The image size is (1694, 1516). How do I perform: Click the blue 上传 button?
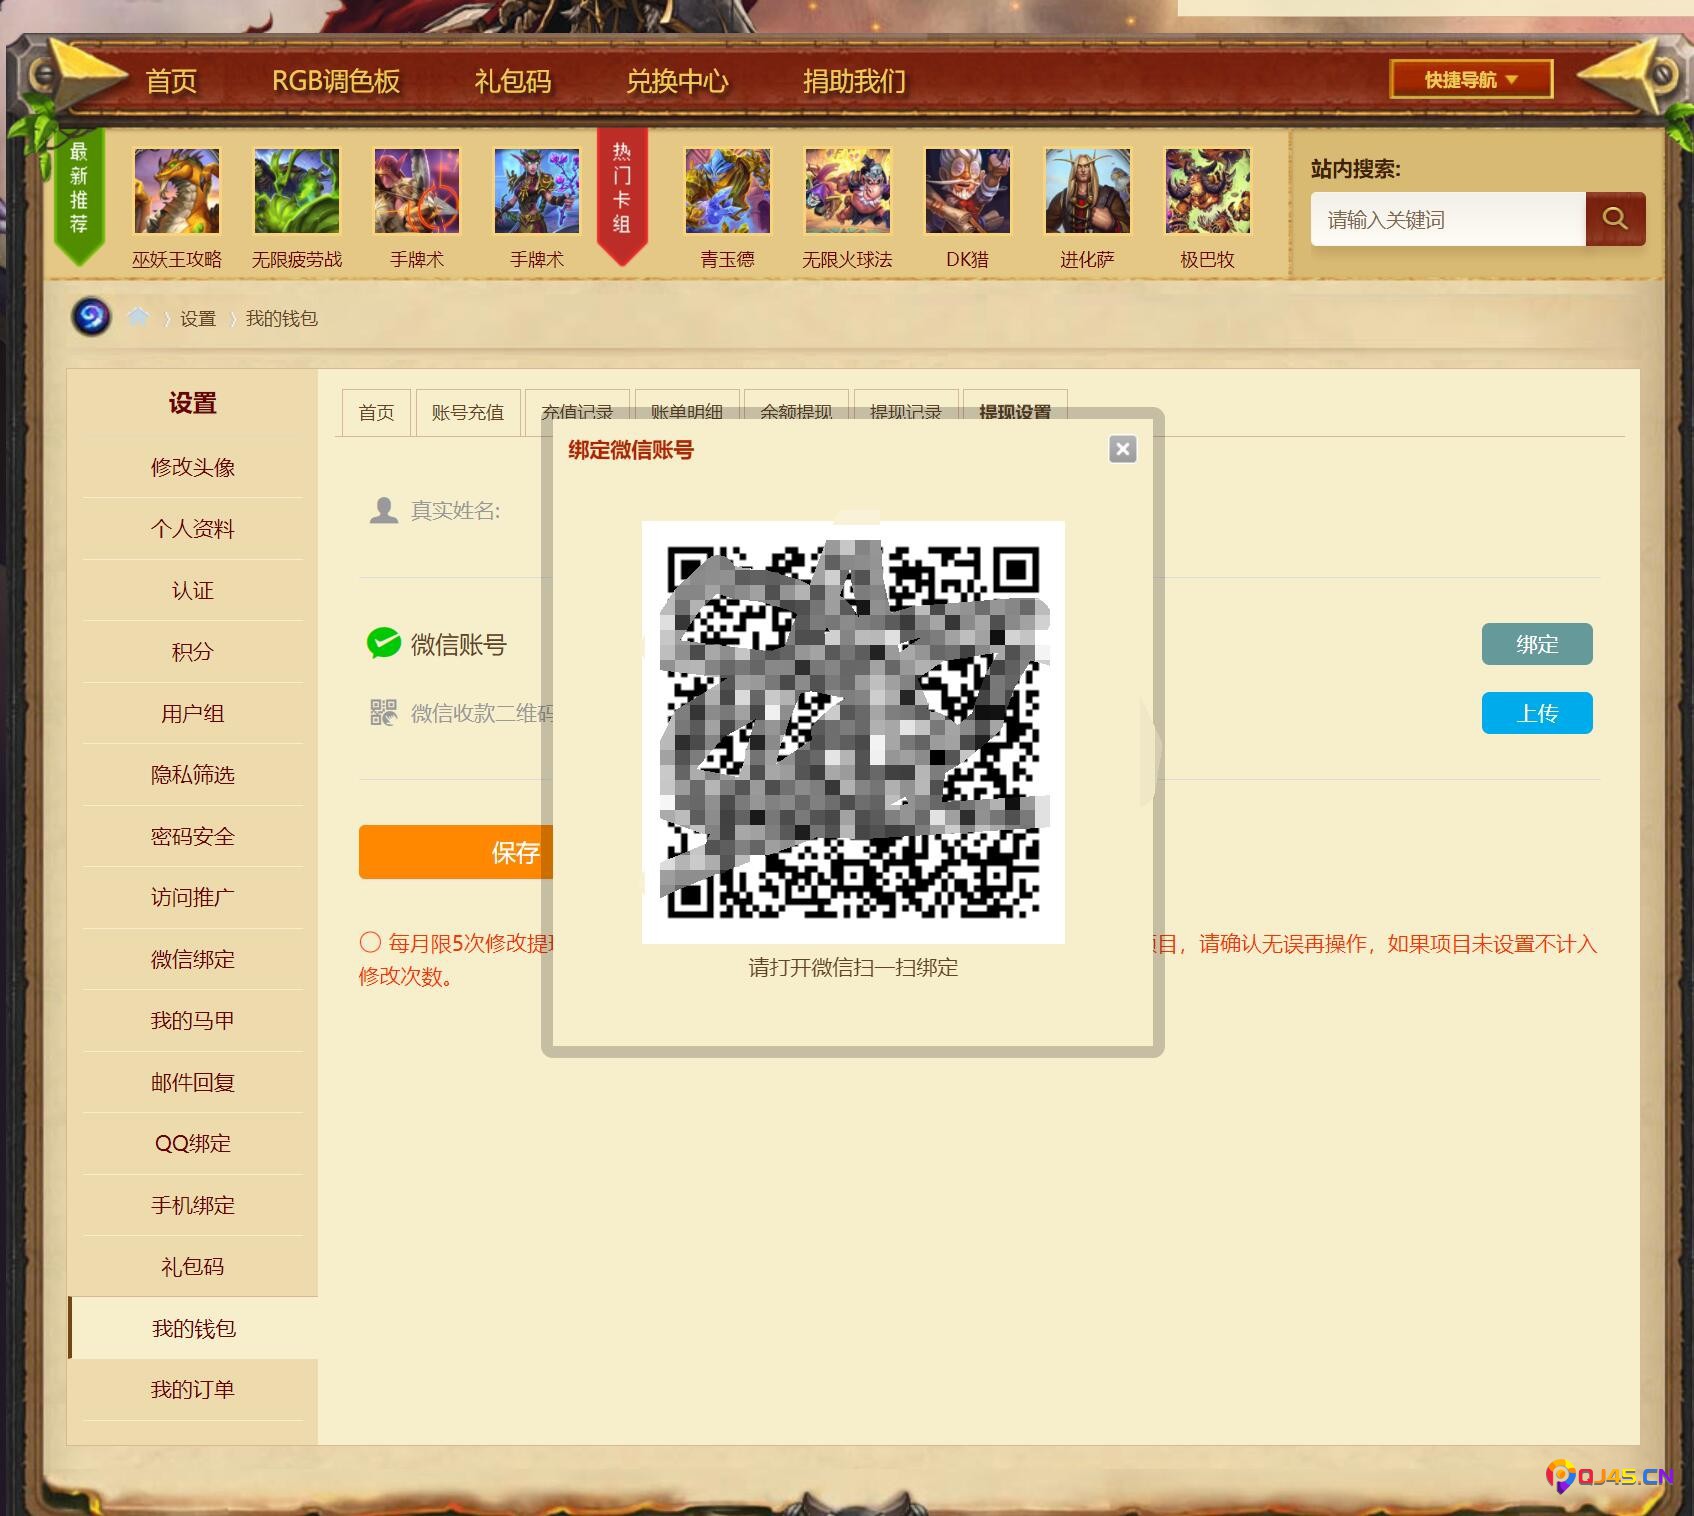click(1536, 713)
